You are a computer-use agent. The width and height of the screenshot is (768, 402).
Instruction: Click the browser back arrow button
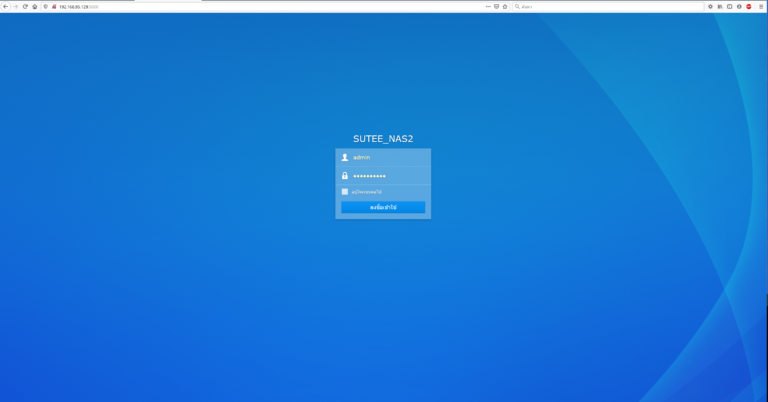[x=6, y=6]
